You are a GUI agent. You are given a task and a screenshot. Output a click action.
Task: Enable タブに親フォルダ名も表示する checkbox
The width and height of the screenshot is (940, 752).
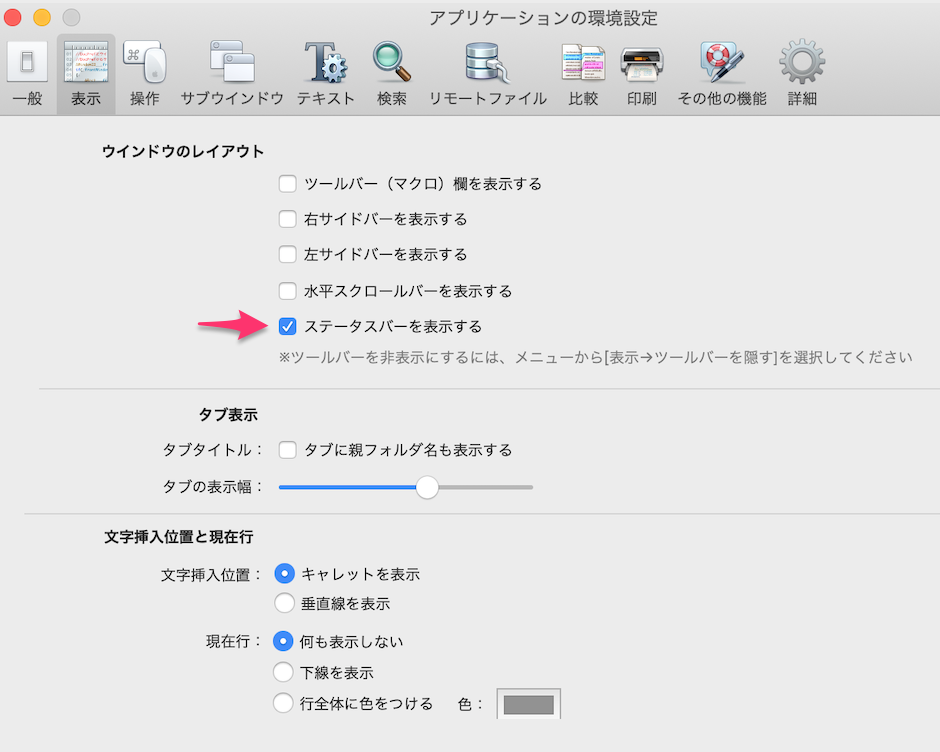pyautogui.click(x=287, y=450)
